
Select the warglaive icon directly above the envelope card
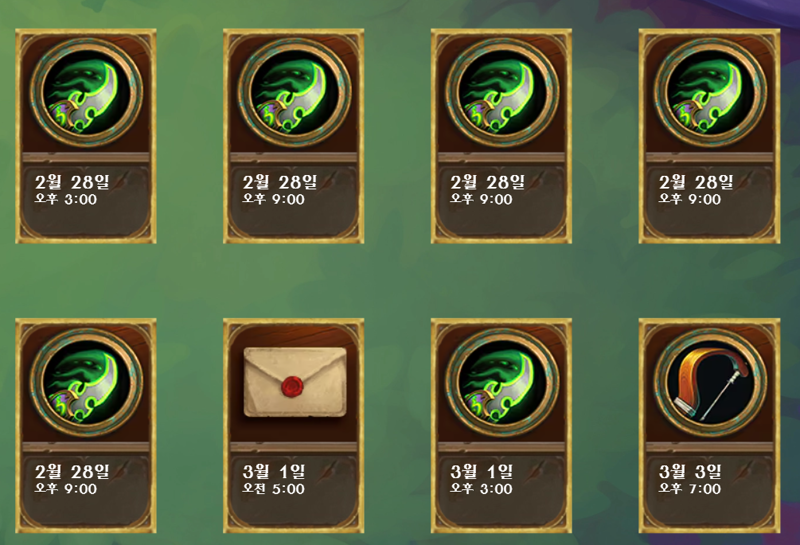click(x=294, y=92)
